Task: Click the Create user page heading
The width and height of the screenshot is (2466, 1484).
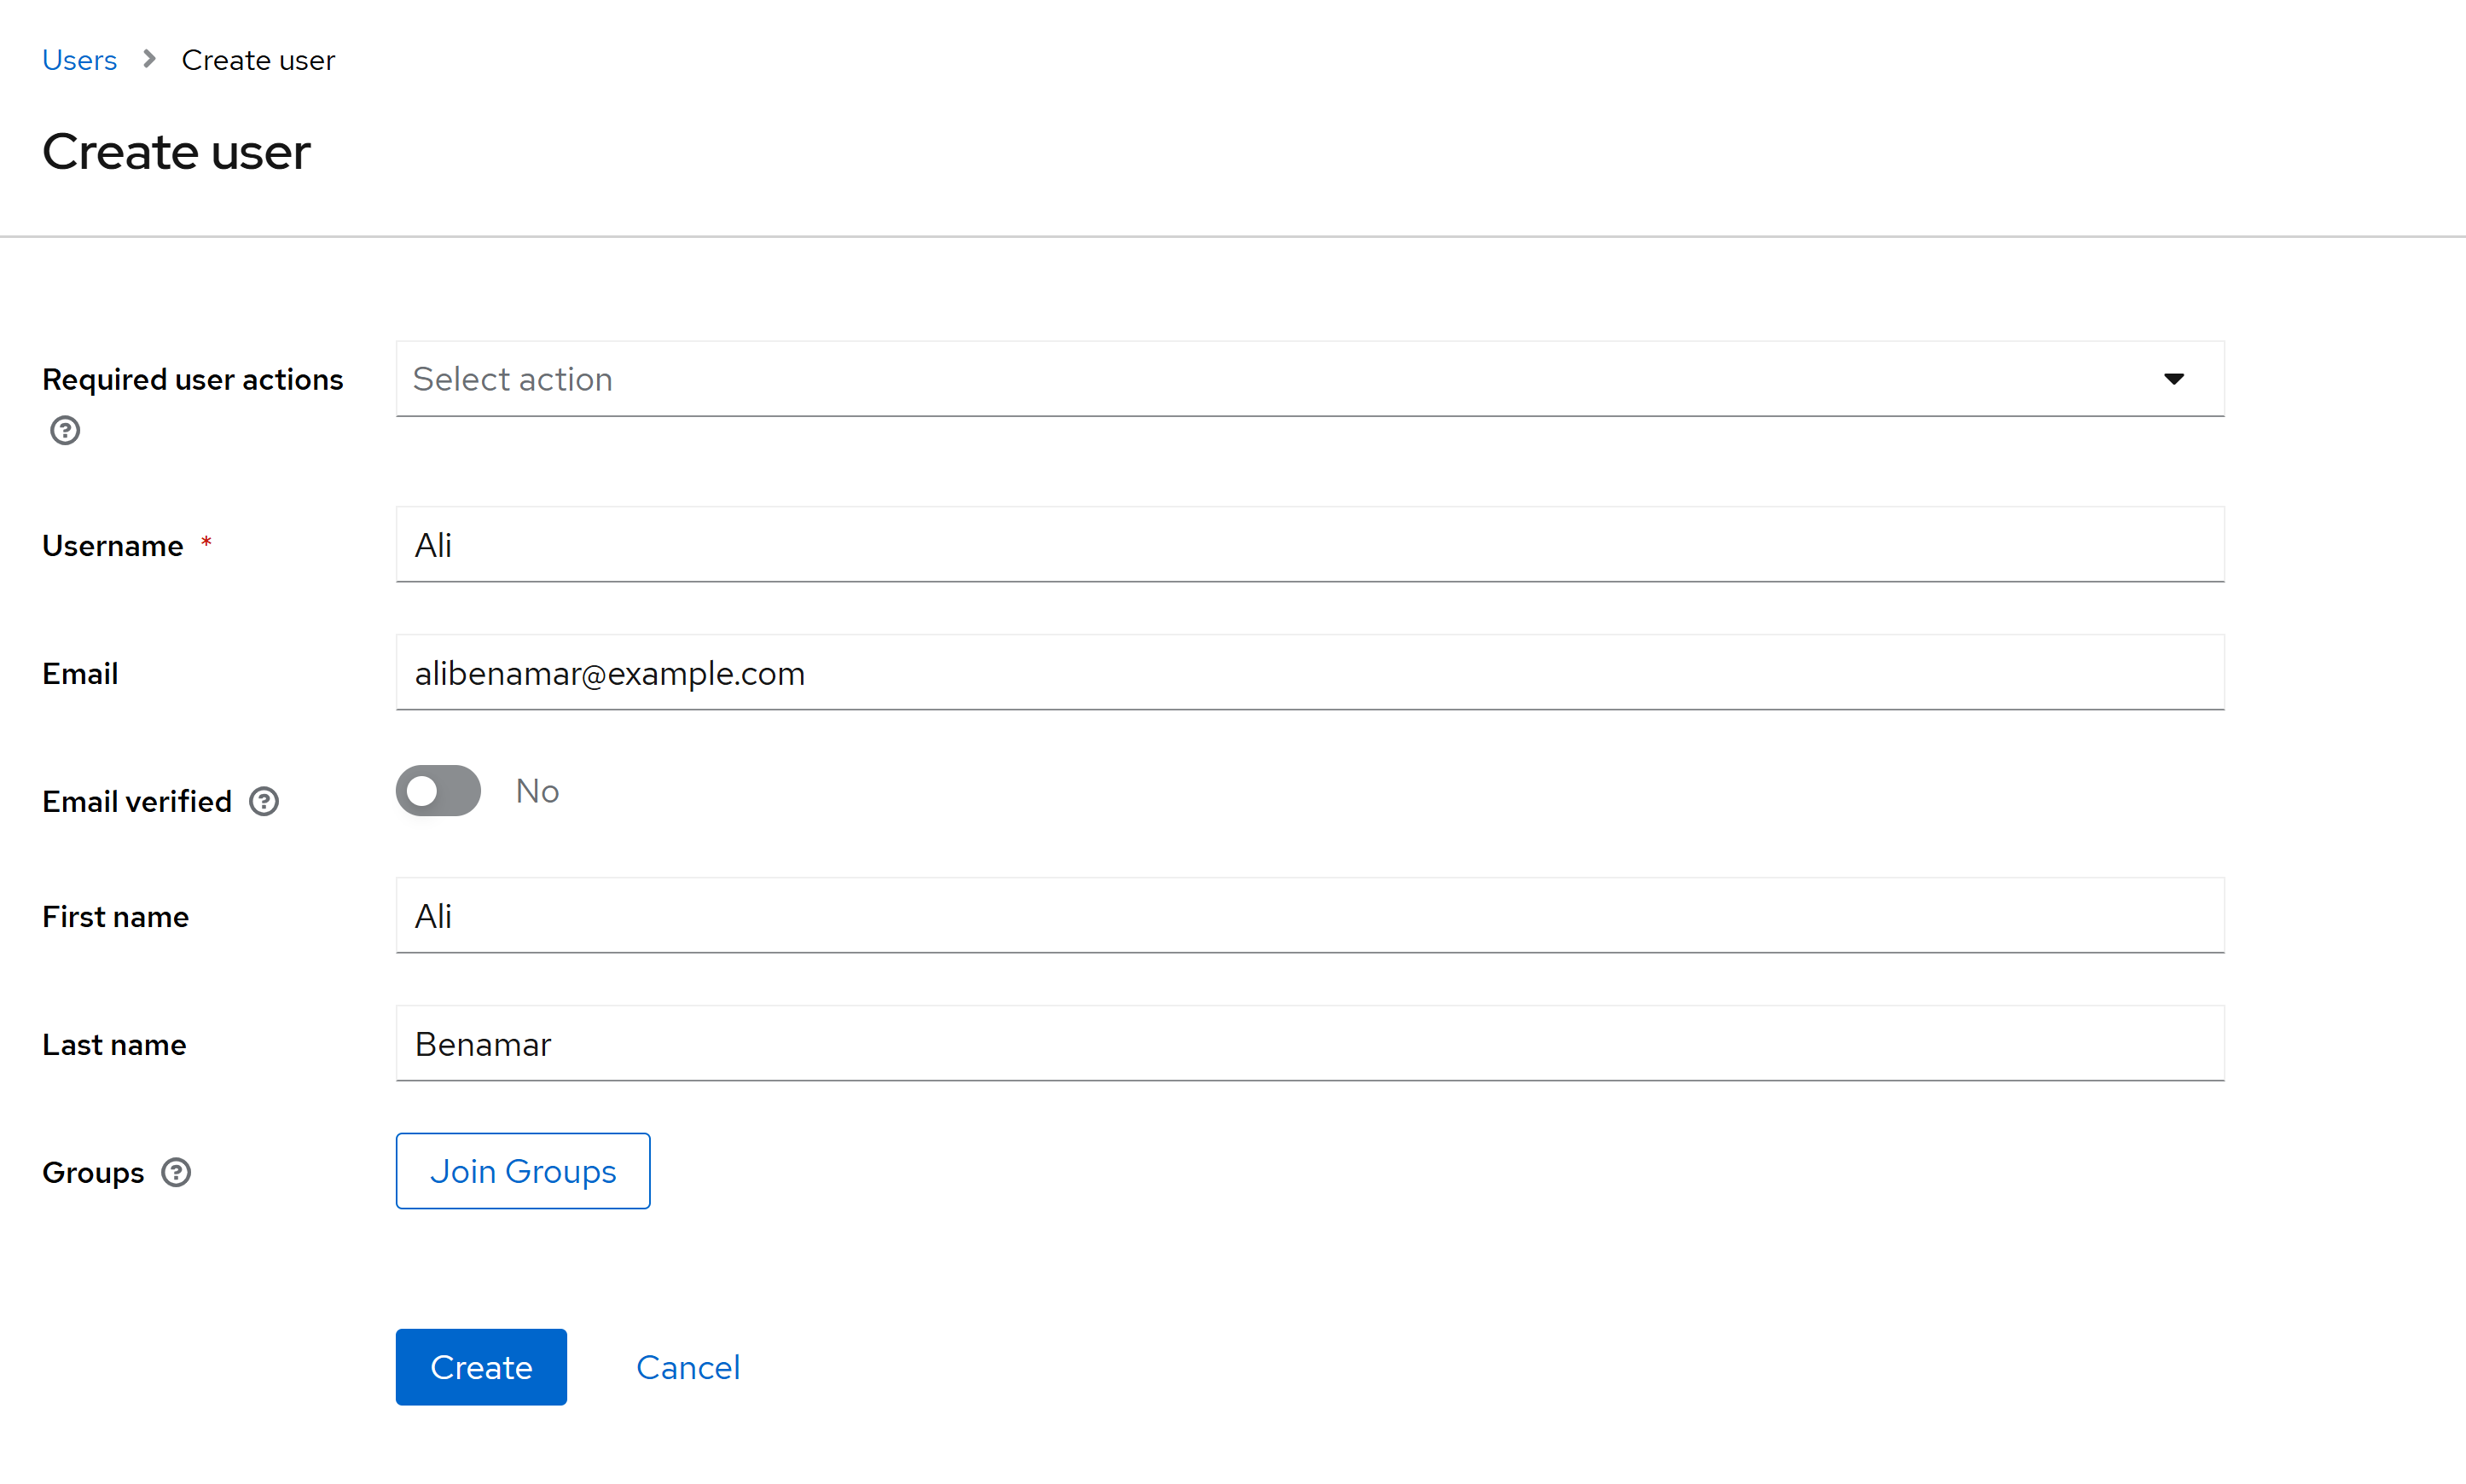Action: click(x=176, y=151)
